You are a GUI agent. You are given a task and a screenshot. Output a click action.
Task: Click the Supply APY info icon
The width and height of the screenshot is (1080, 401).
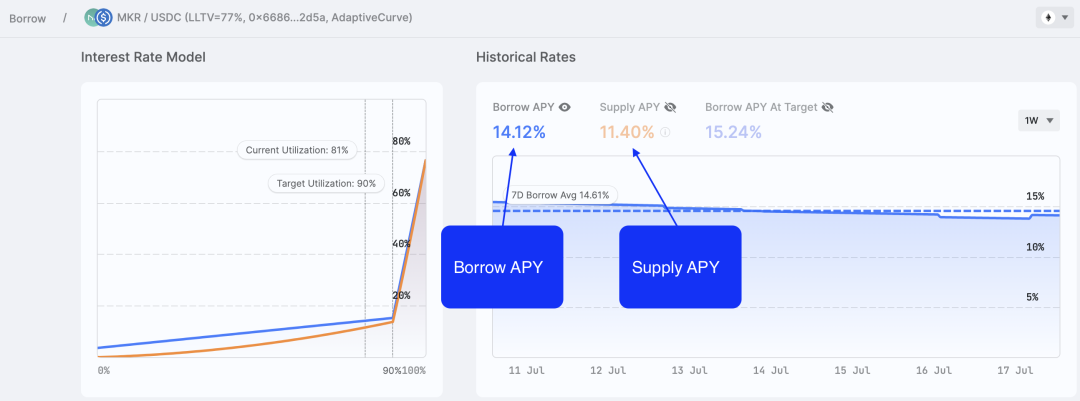point(665,132)
